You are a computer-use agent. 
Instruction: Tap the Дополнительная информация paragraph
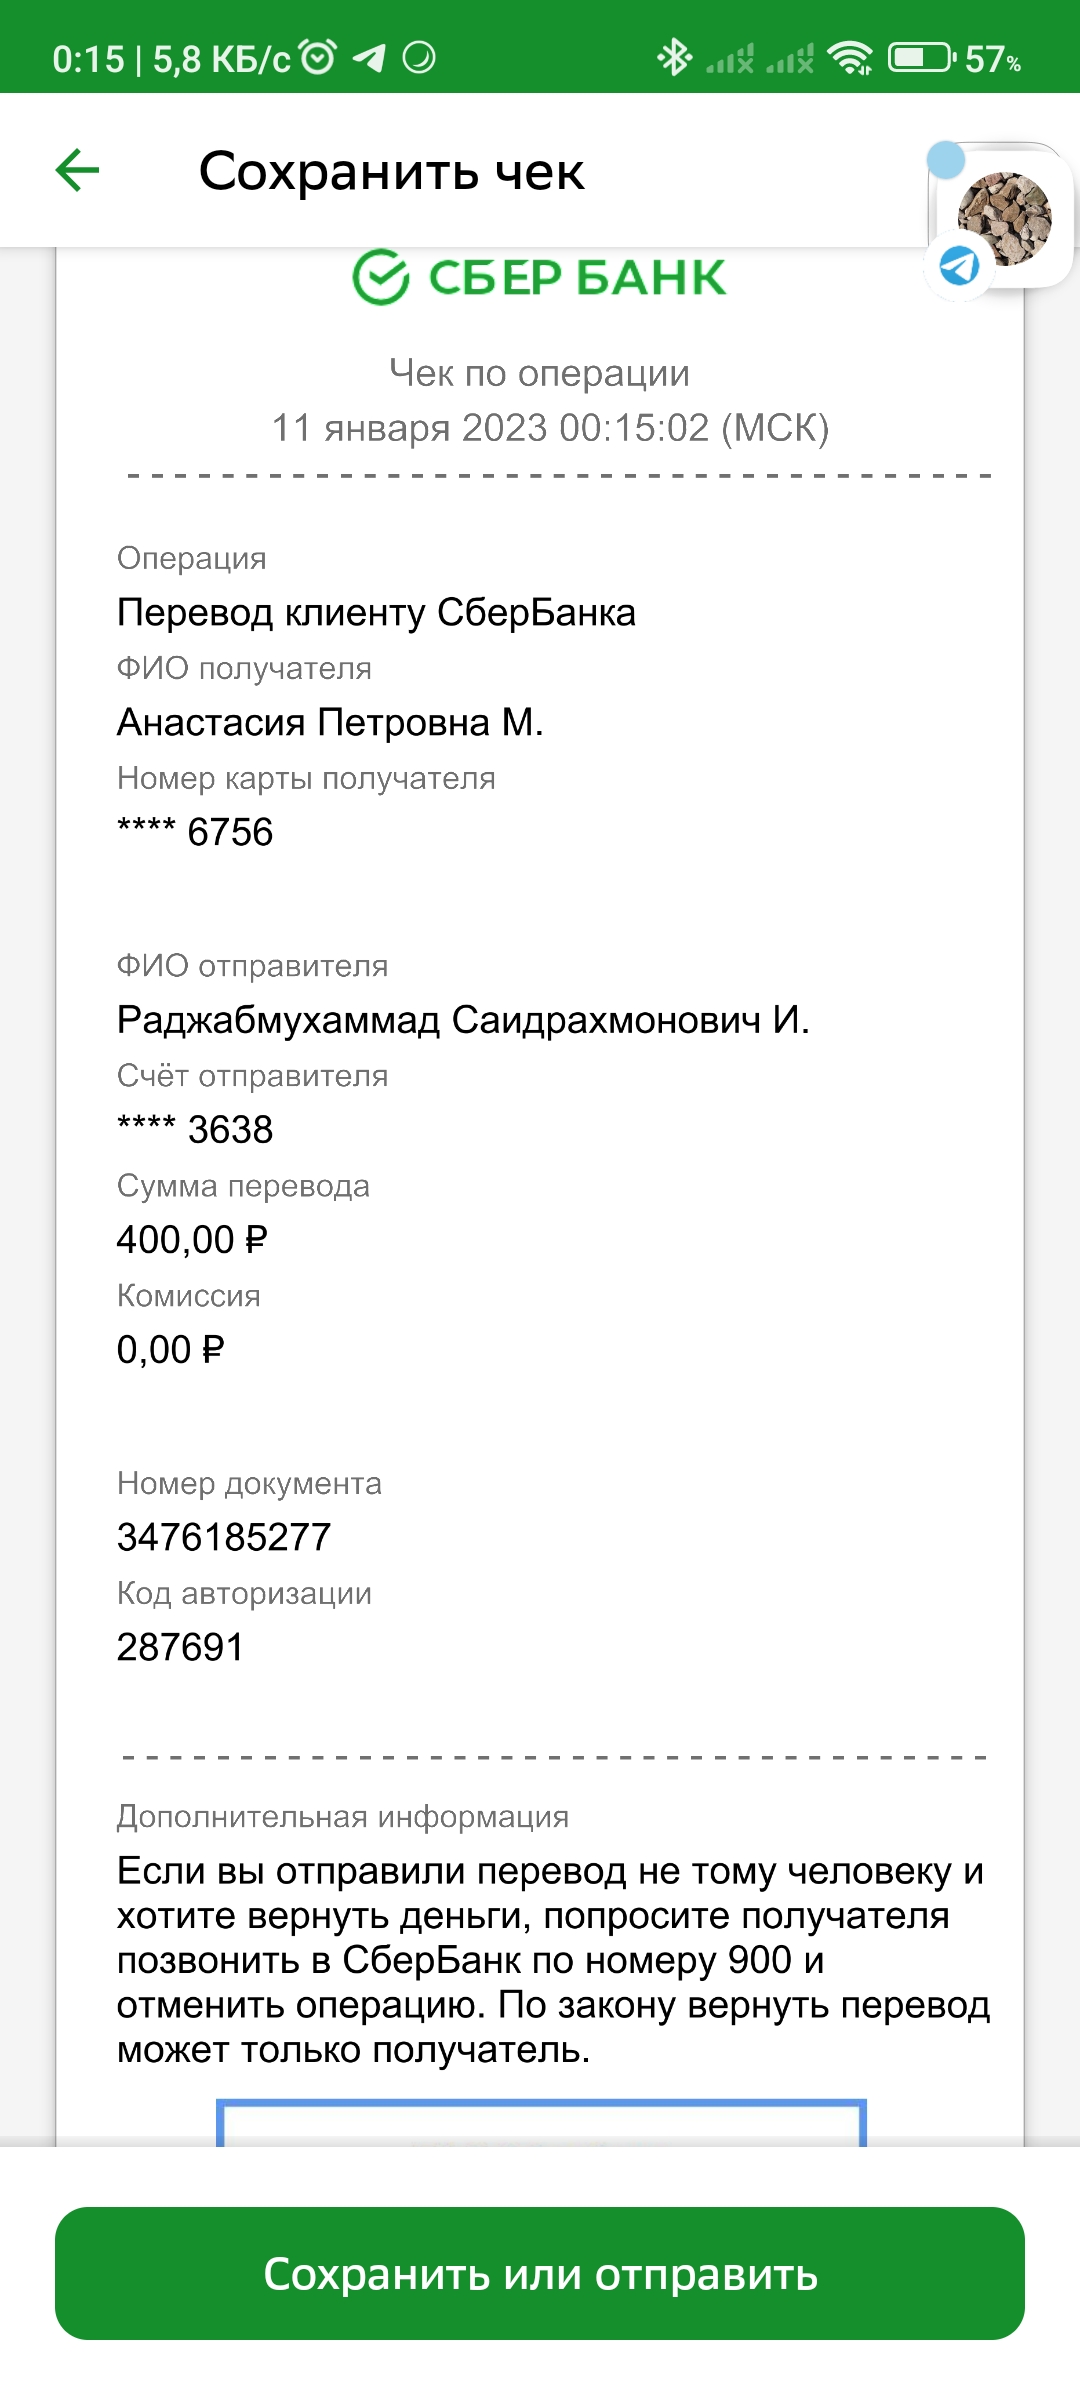[x=553, y=1960]
